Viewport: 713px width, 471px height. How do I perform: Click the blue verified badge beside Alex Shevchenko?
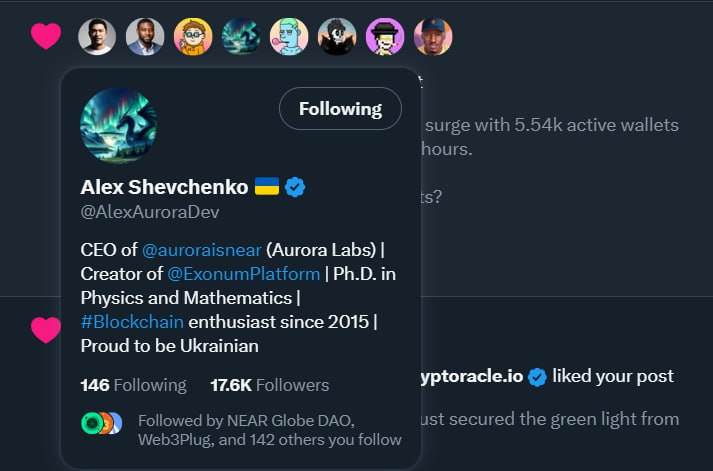pyautogui.click(x=294, y=187)
